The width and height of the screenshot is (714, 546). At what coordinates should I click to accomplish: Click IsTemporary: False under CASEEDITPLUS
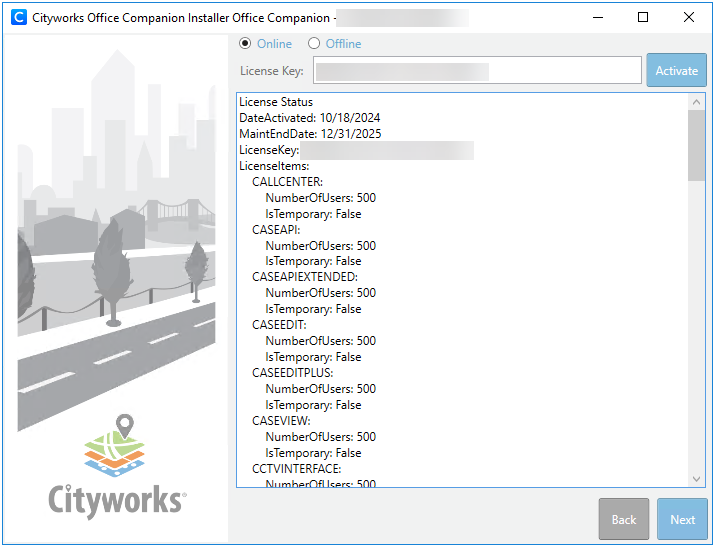313,405
